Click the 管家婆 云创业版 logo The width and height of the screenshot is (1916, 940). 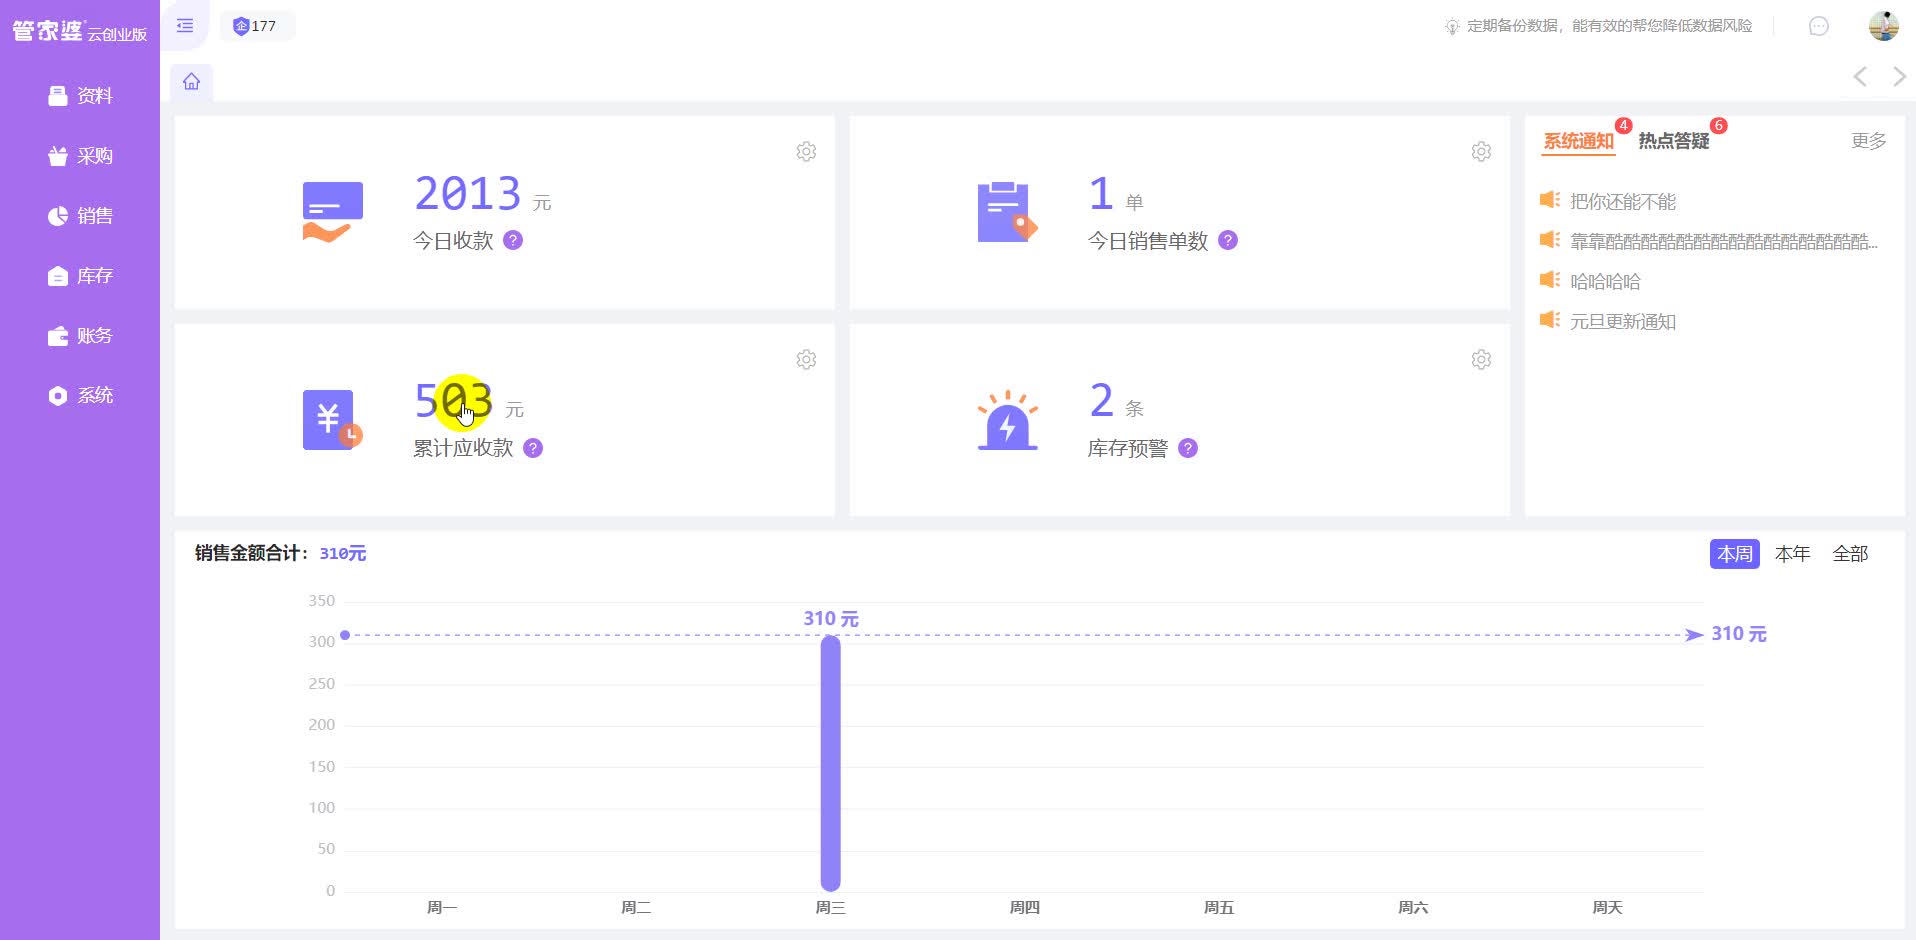79,31
